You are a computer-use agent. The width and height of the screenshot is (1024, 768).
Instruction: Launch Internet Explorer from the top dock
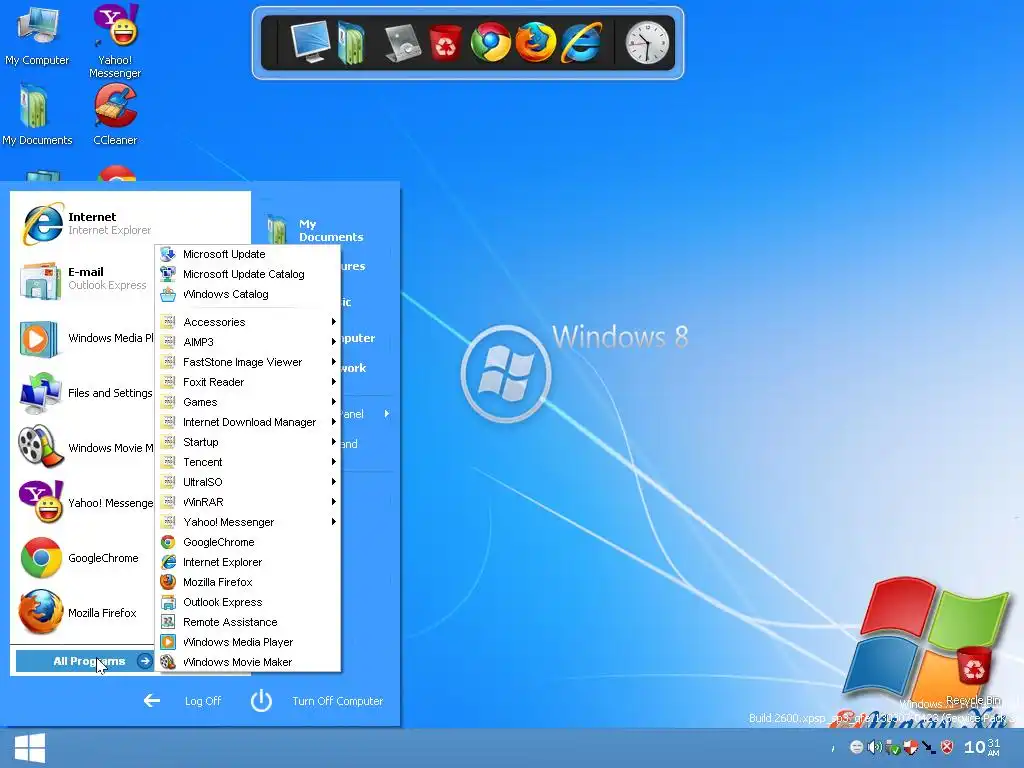click(x=581, y=42)
